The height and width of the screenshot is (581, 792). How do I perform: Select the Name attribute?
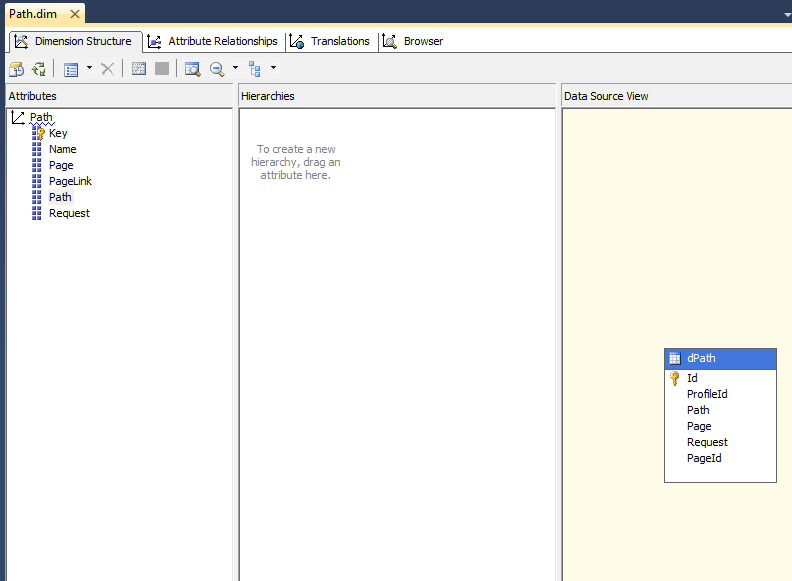pyautogui.click(x=63, y=150)
